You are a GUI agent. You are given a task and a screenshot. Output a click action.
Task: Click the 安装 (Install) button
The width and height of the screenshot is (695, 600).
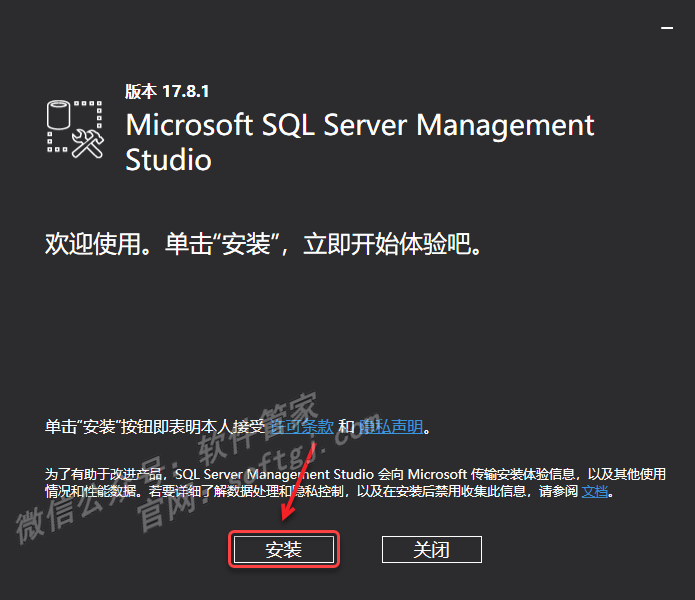point(284,549)
